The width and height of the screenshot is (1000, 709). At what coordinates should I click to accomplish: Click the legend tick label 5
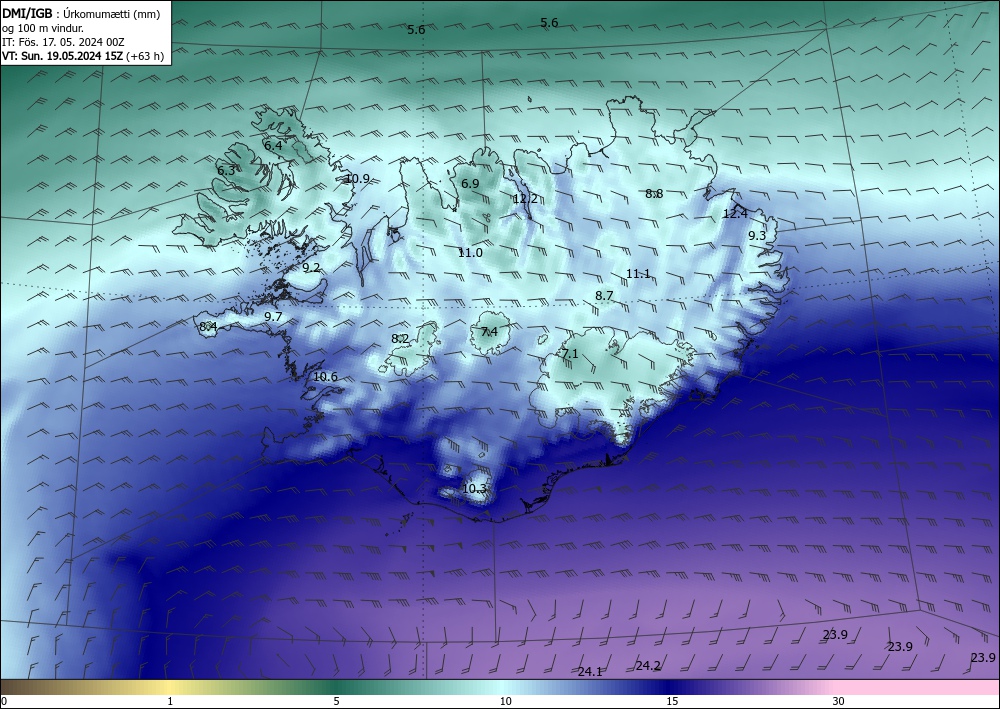click(336, 701)
